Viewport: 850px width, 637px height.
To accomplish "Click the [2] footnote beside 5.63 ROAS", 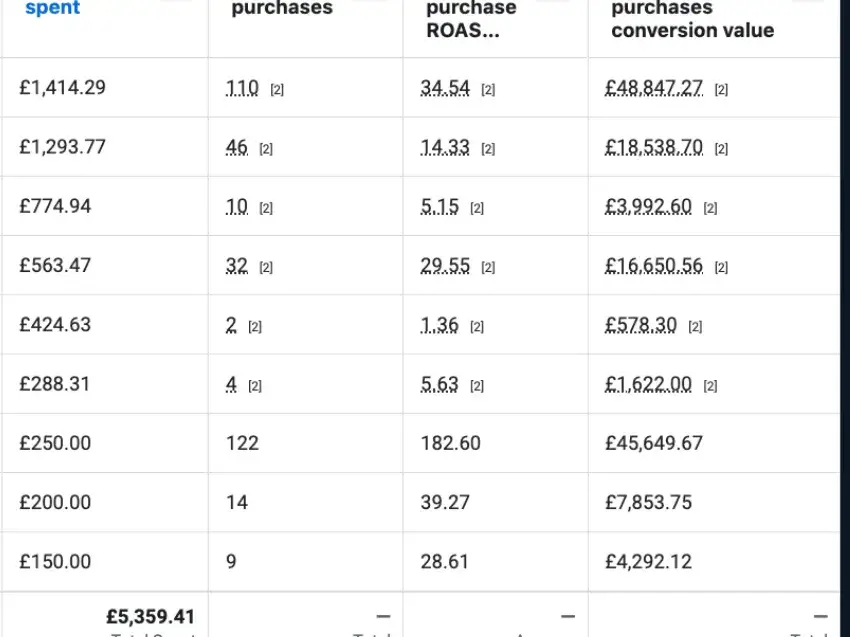I will coord(476,386).
